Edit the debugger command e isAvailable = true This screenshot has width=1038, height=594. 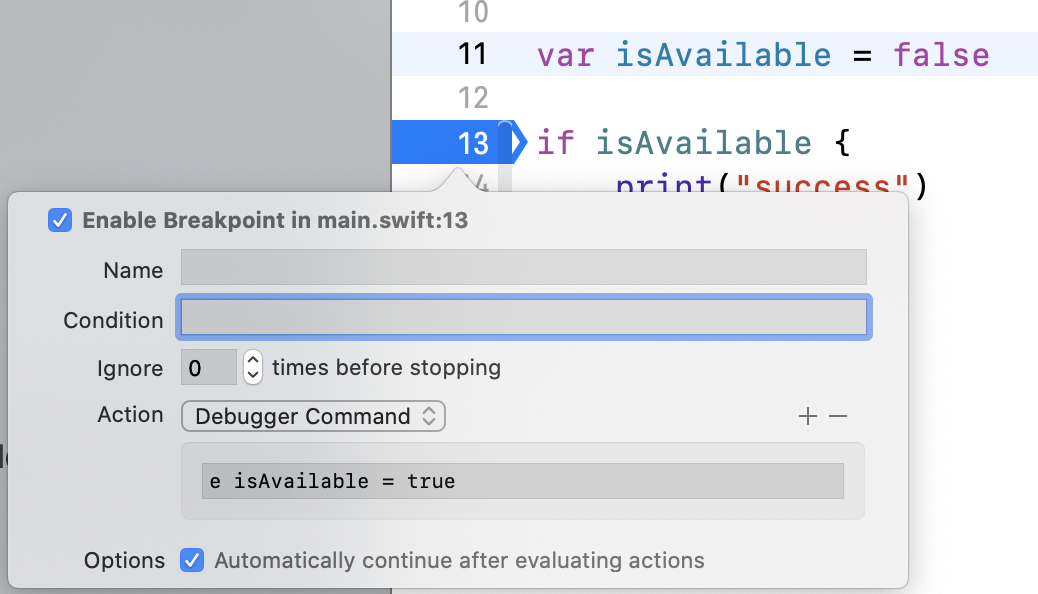click(x=520, y=481)
